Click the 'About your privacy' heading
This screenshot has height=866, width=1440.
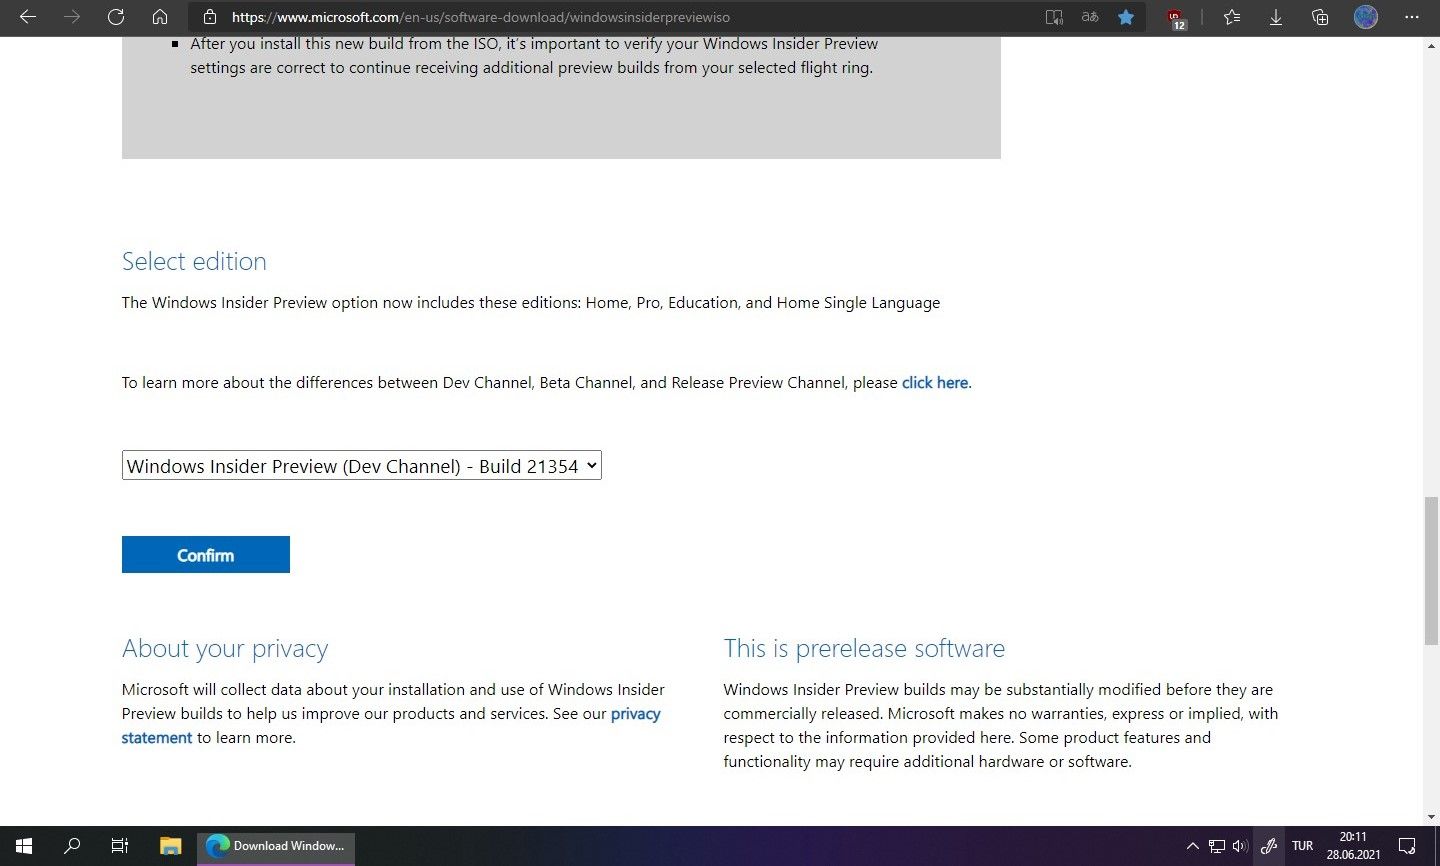coord(225,649)
